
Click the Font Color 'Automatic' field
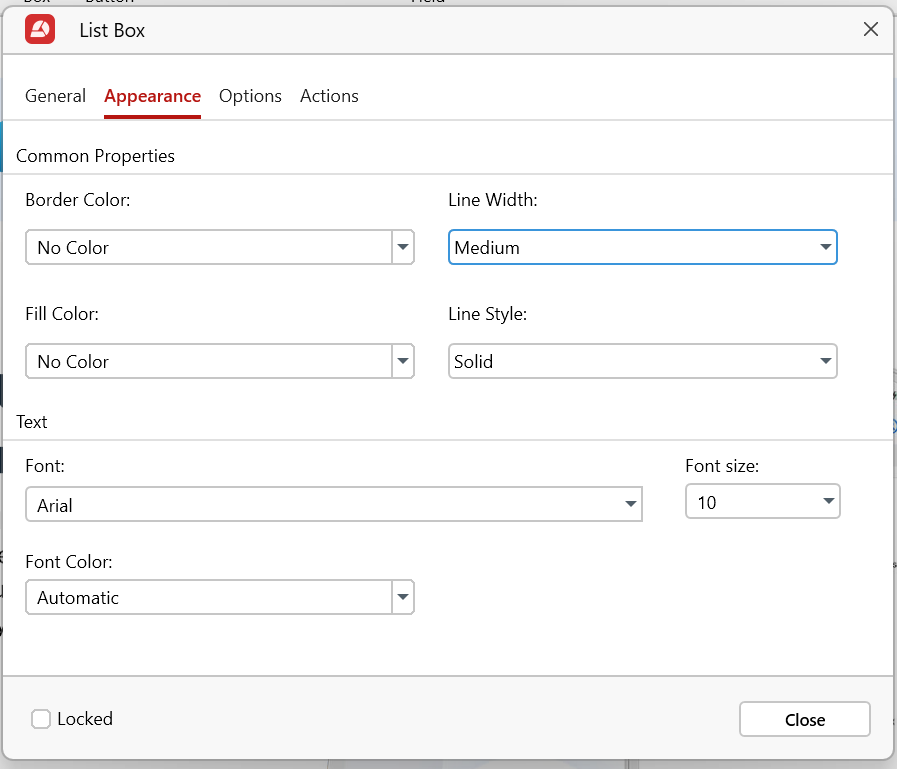click(x=208, y=597)
